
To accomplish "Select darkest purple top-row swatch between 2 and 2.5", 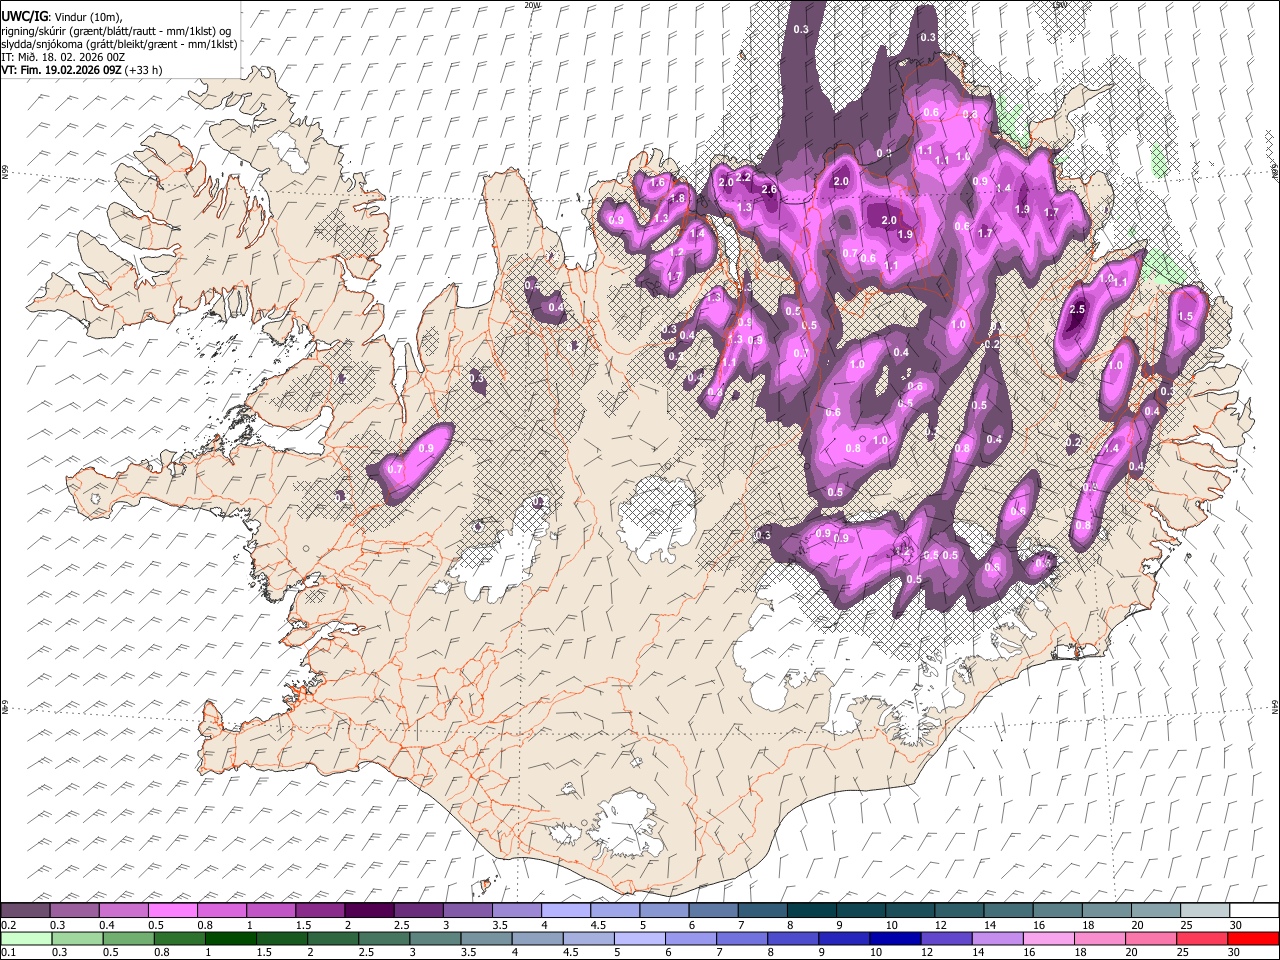I will [369, 911].
